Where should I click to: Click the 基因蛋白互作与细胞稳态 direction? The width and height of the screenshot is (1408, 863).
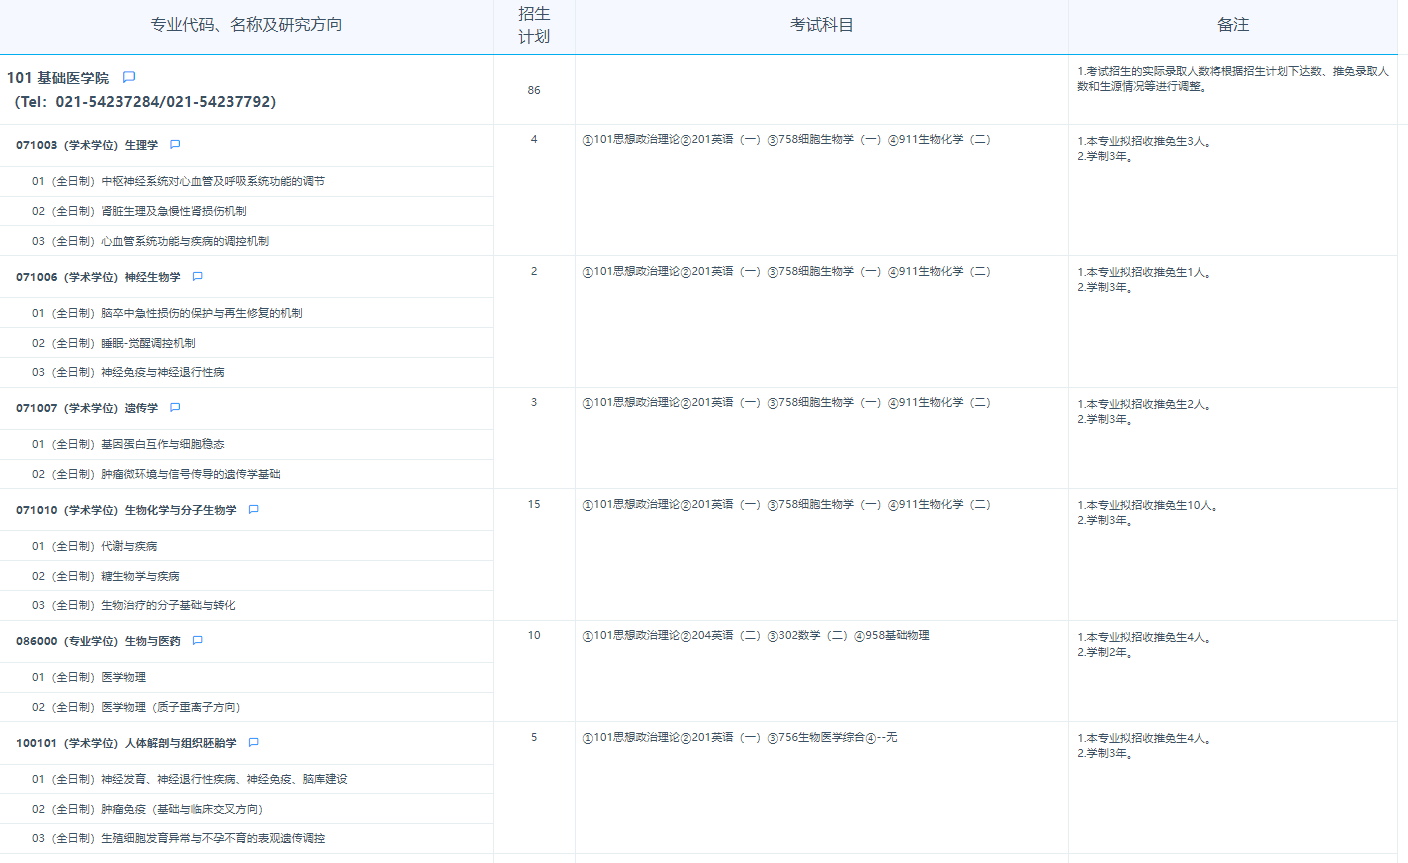162,444
